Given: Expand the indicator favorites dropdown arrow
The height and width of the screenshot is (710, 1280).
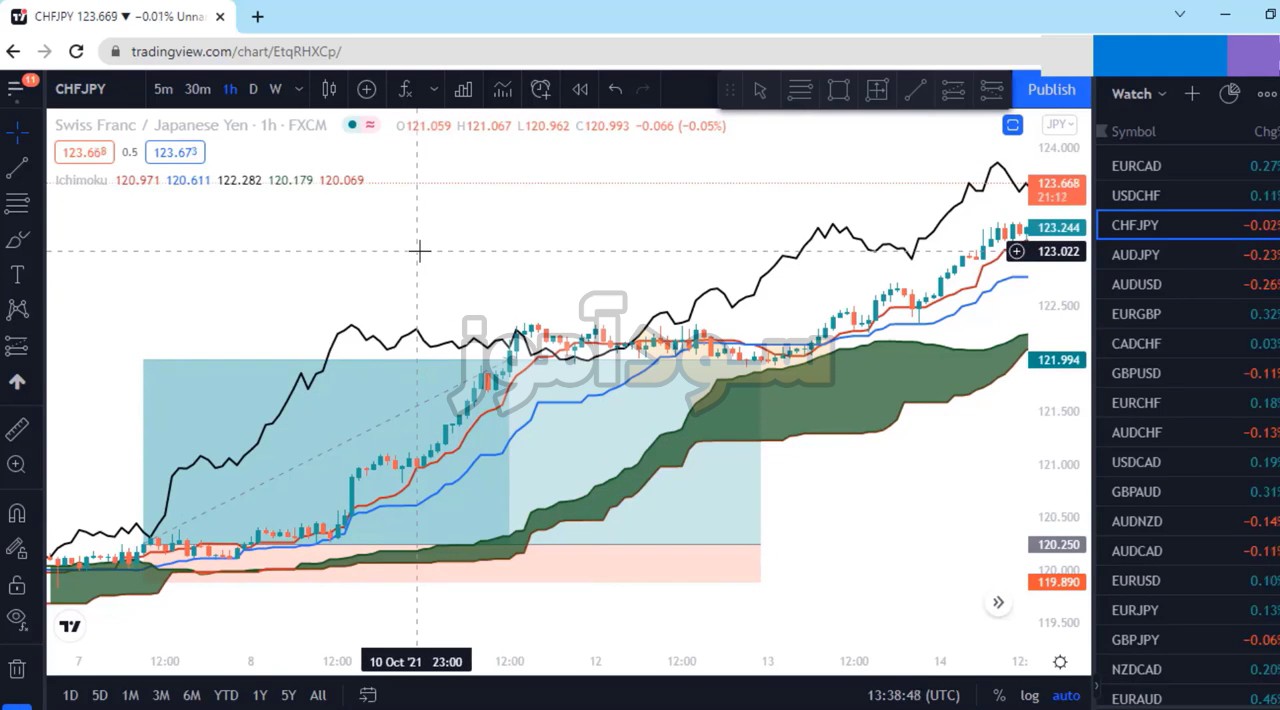Looking at the screenshot, I should 434,90.
